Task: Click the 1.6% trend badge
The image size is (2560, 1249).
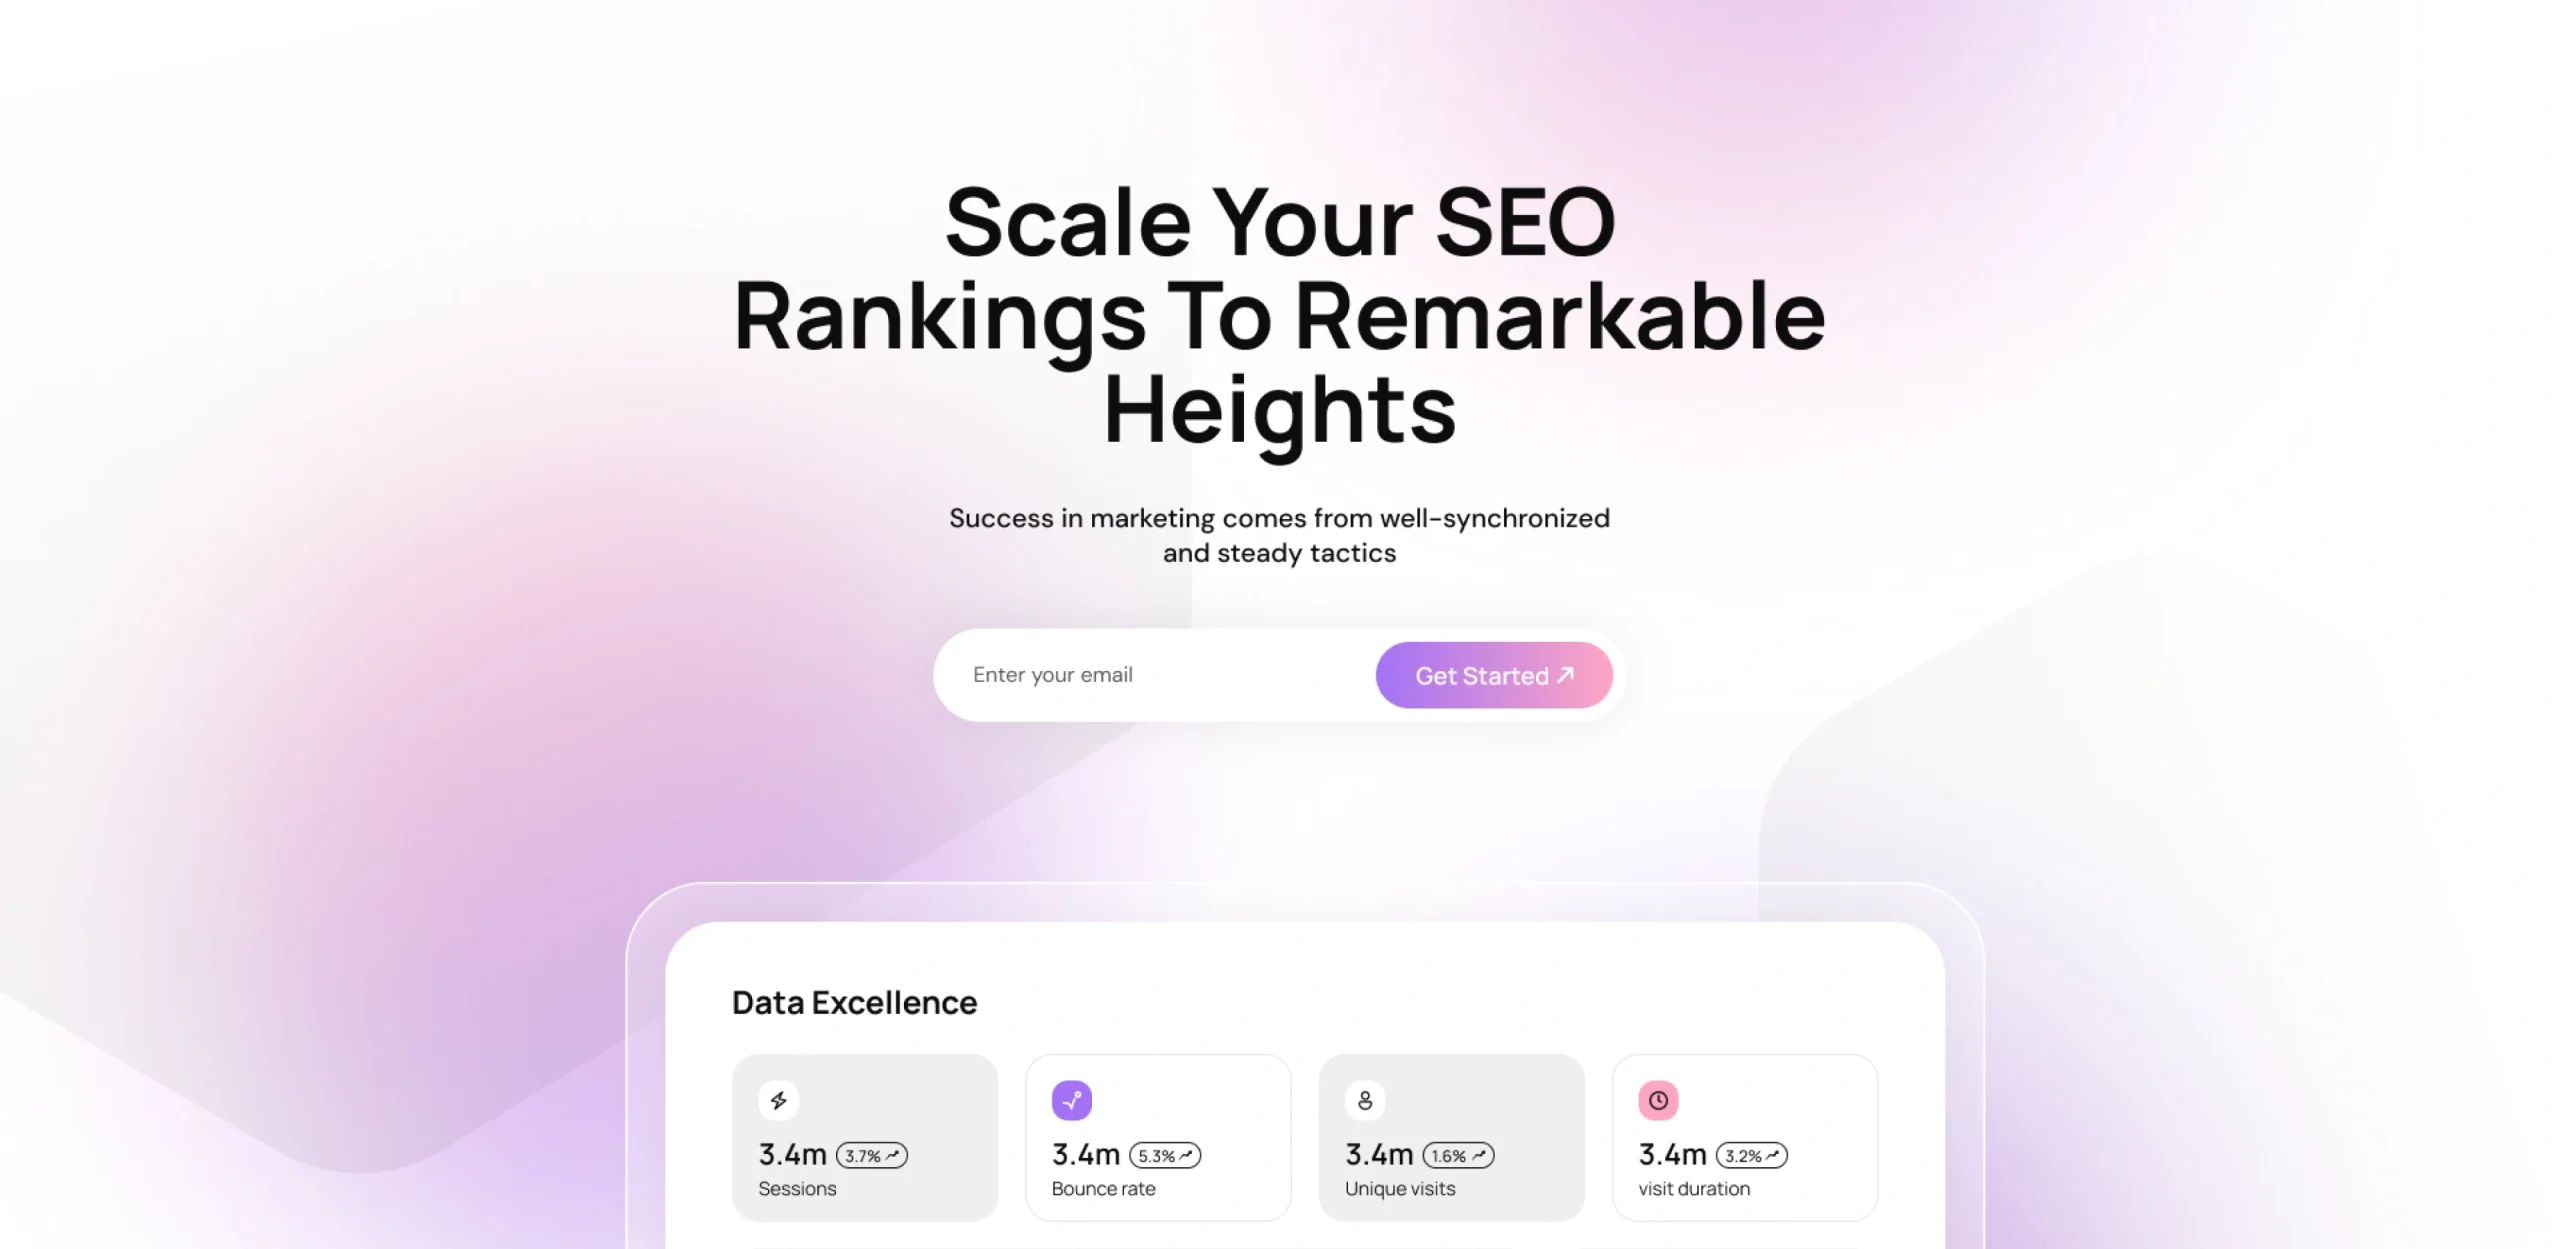Action: pyautogui.click(x=1458, y=1156)
